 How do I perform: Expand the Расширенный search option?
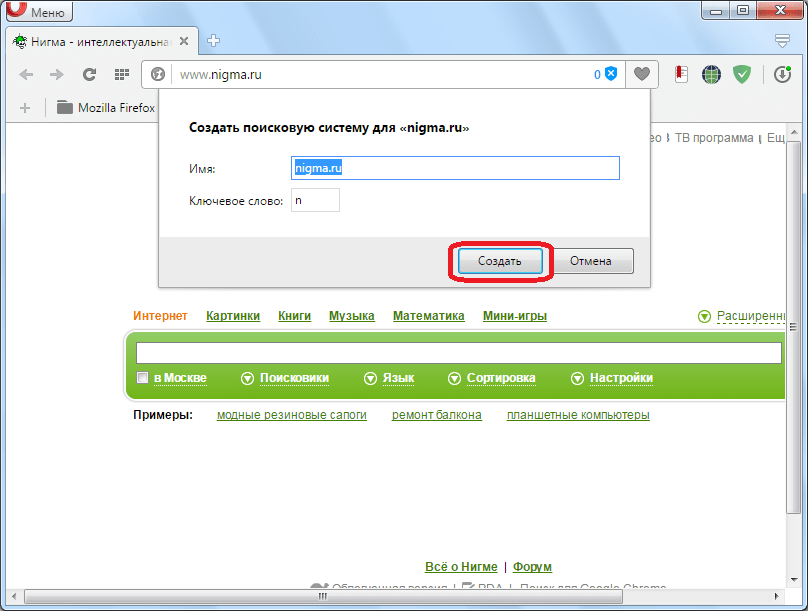[742, 316]
